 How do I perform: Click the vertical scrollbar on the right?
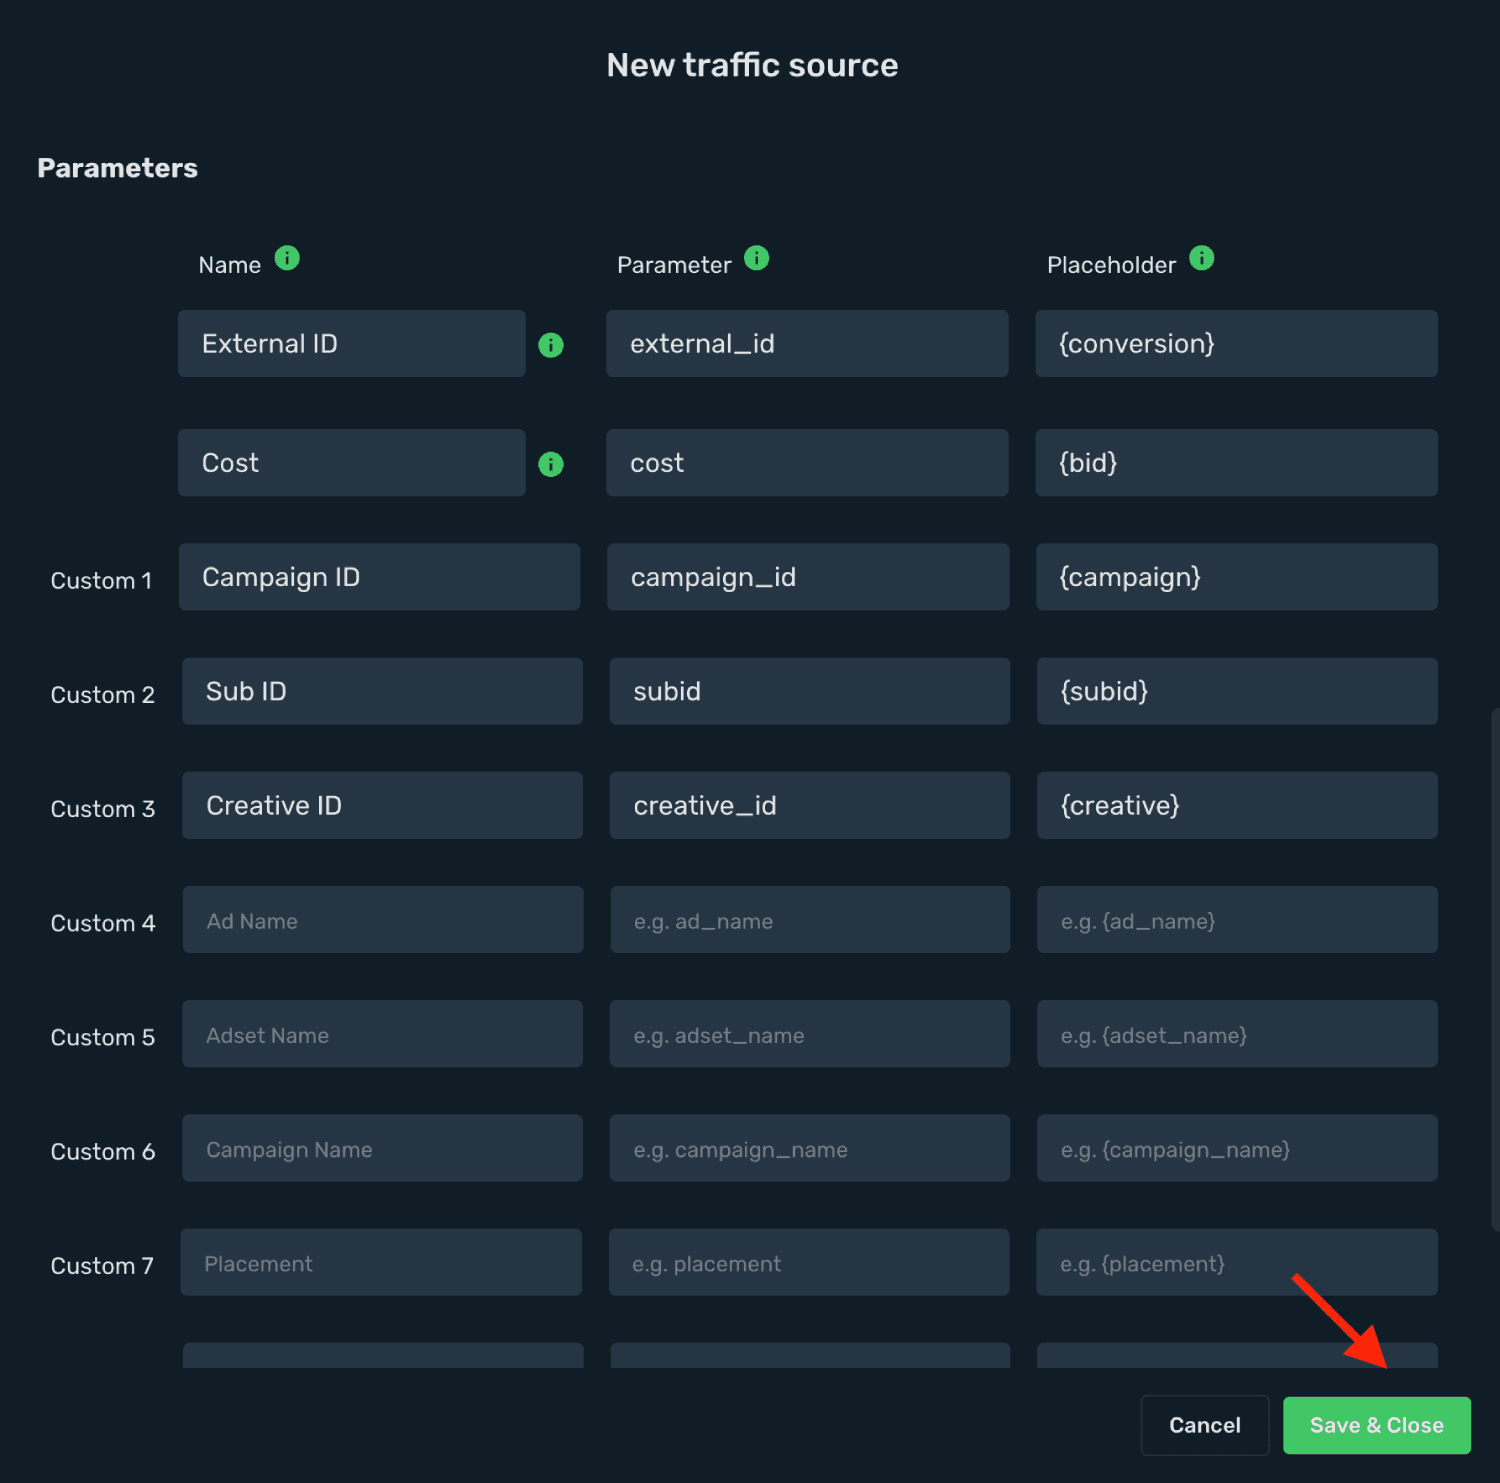(x=1495, y=968)
